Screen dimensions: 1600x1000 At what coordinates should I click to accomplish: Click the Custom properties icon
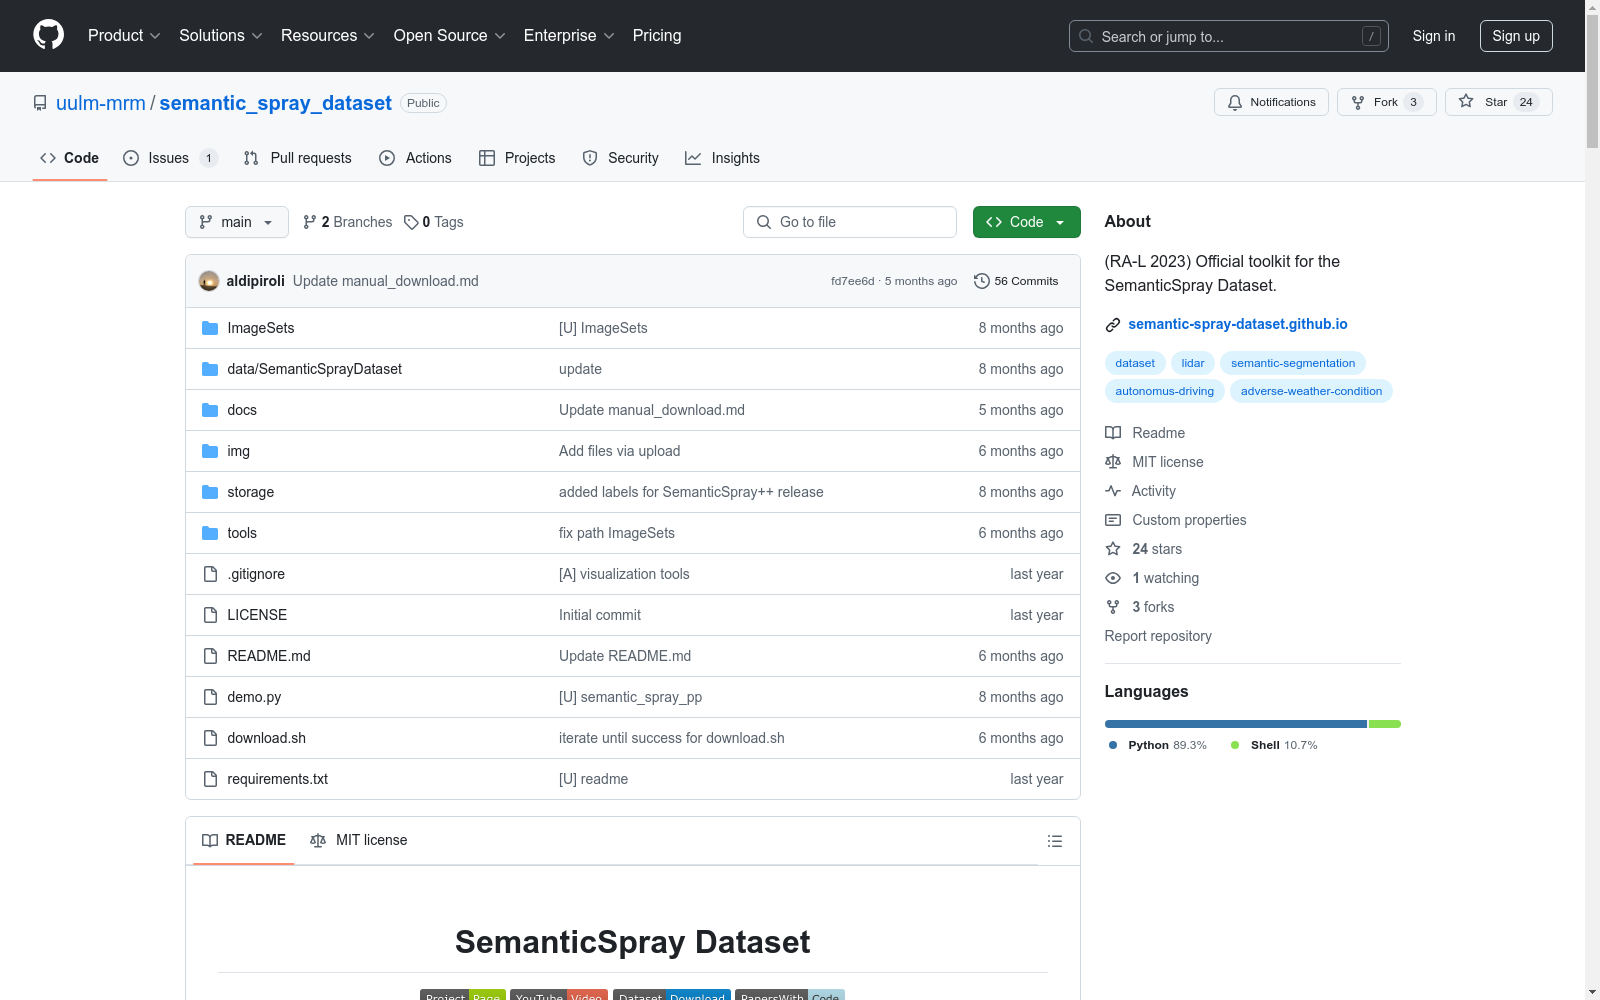(1113, 520)
